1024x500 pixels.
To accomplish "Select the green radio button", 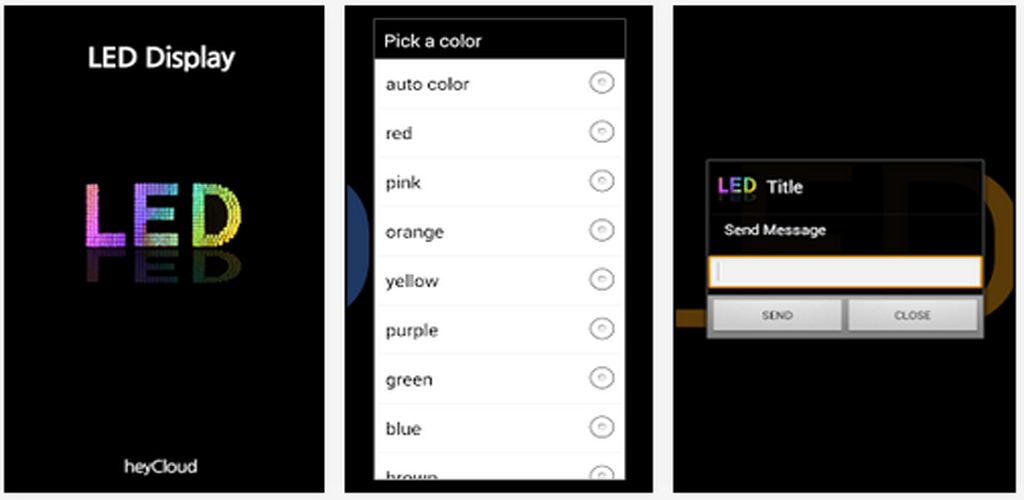I will (x=601, y=378).
